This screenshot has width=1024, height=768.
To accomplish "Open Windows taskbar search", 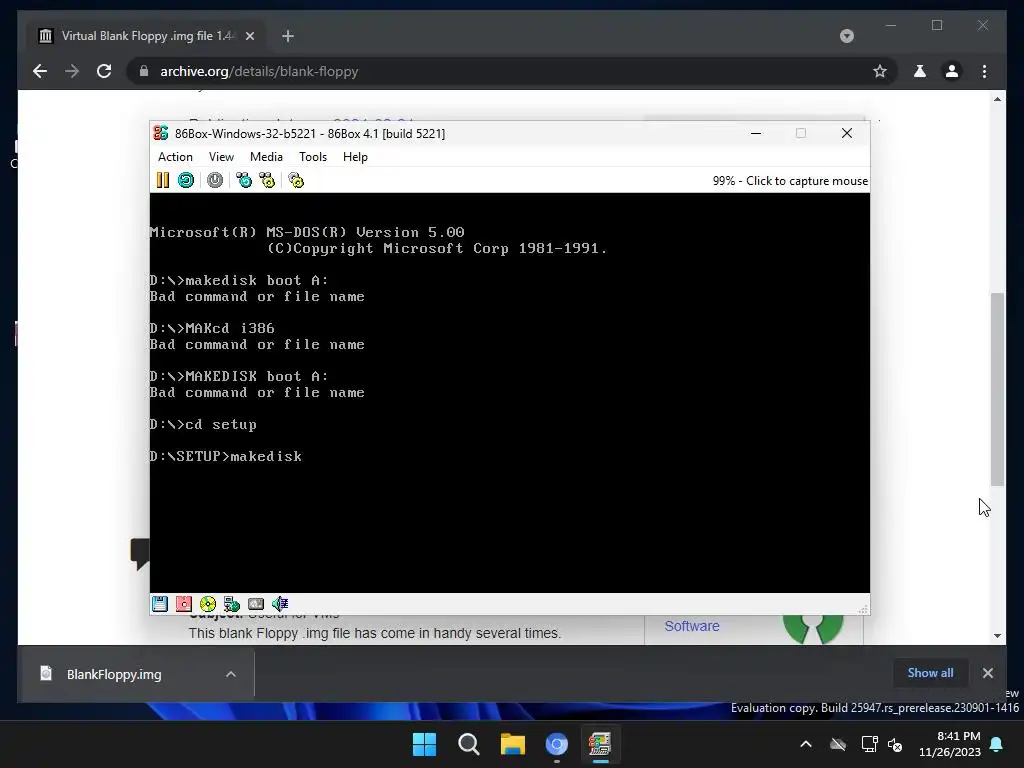I will 469,744.
